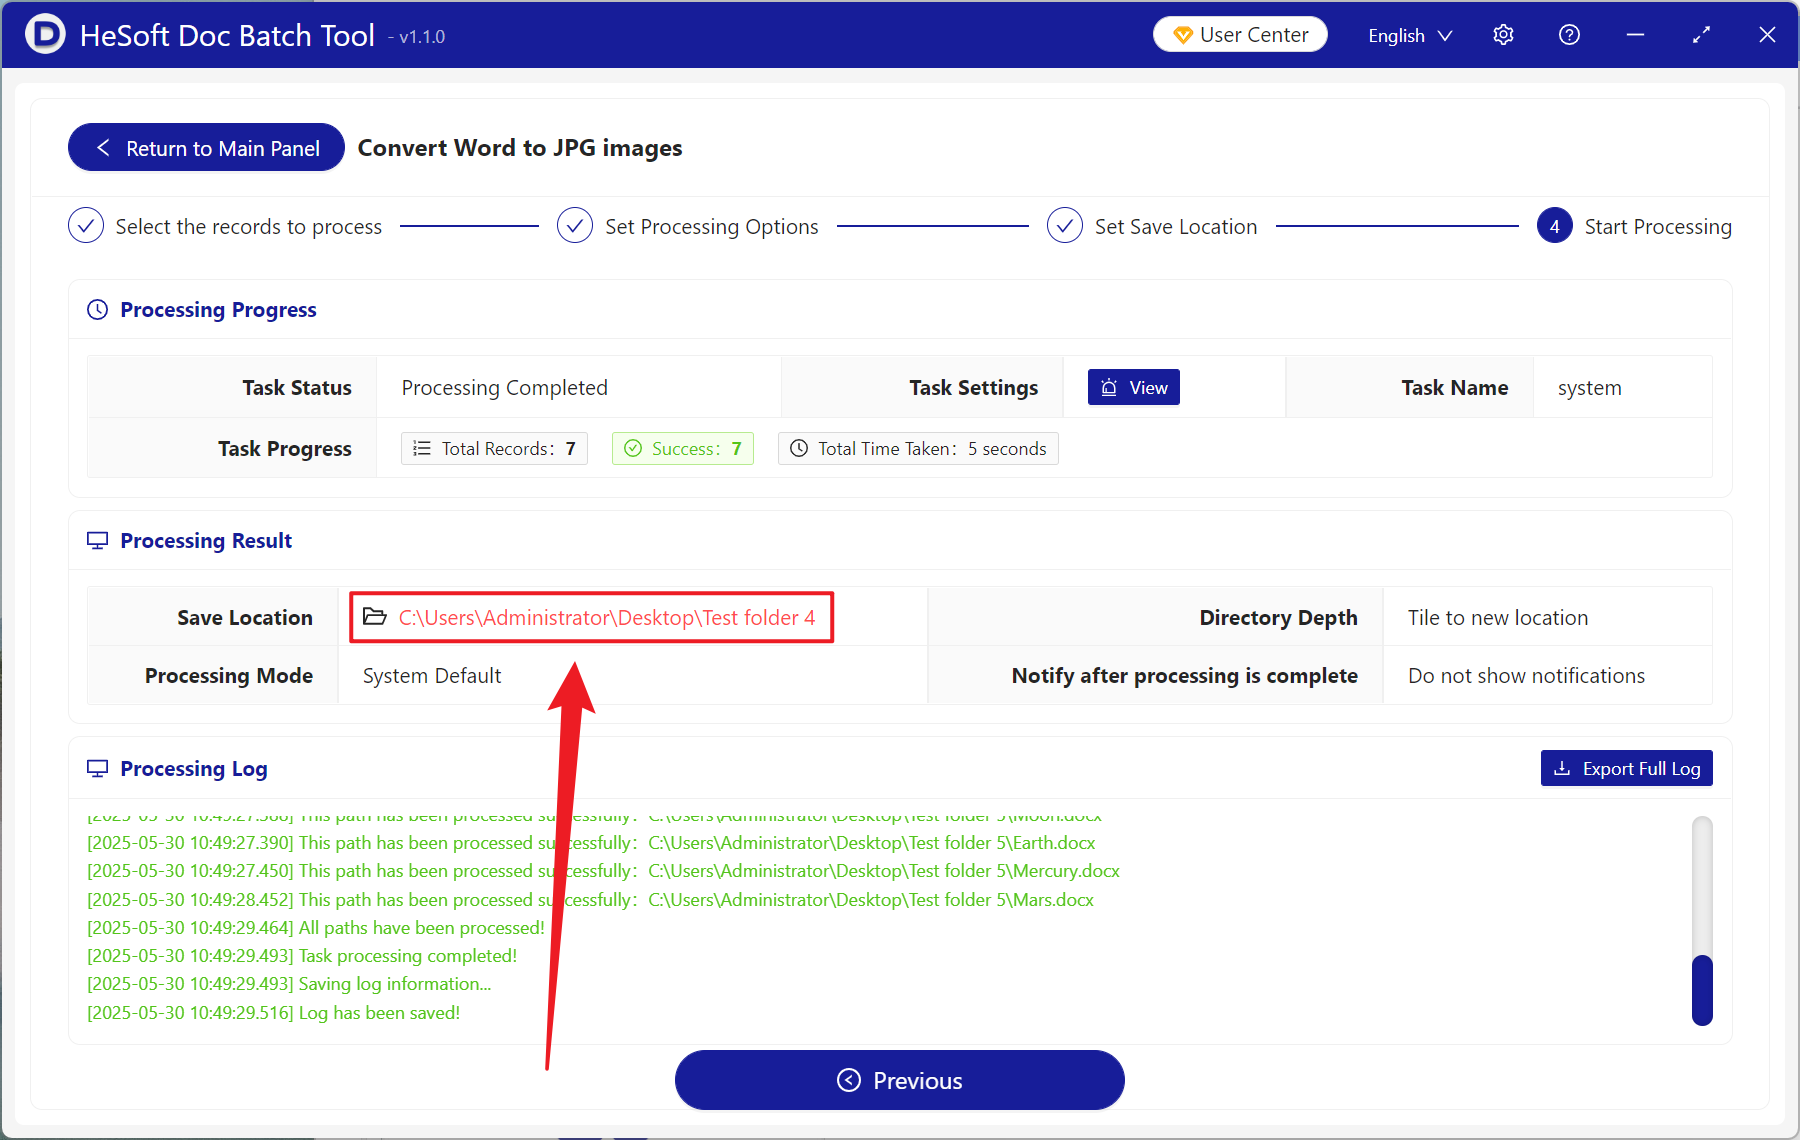Export the full log

(x=1626, y=768)
